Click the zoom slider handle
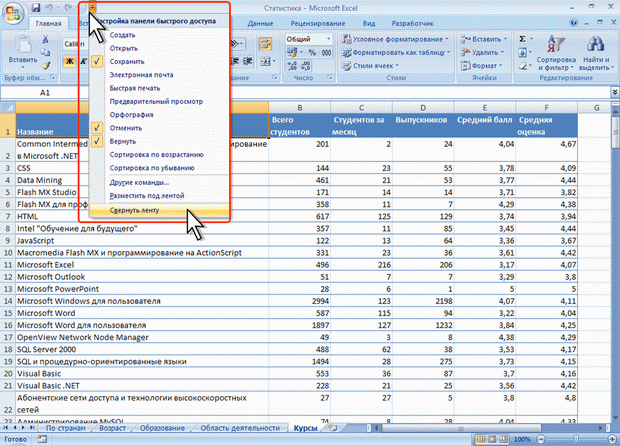This screenshot has width=620, height=446. coord(576,439)
